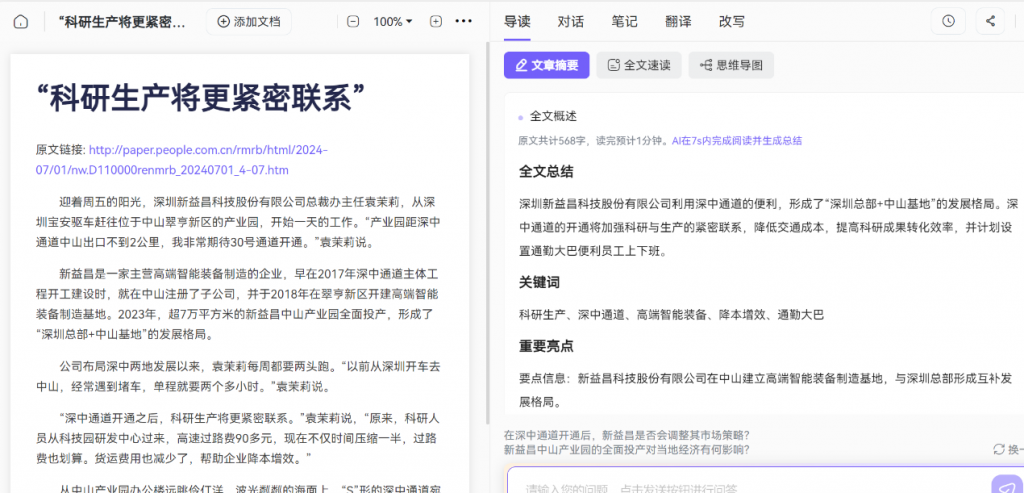Click the document title tab “科研生产将更紧密…”
The width and height of the screenshot is (1024, 493).
pyautogui.click(x=122, y=22)
